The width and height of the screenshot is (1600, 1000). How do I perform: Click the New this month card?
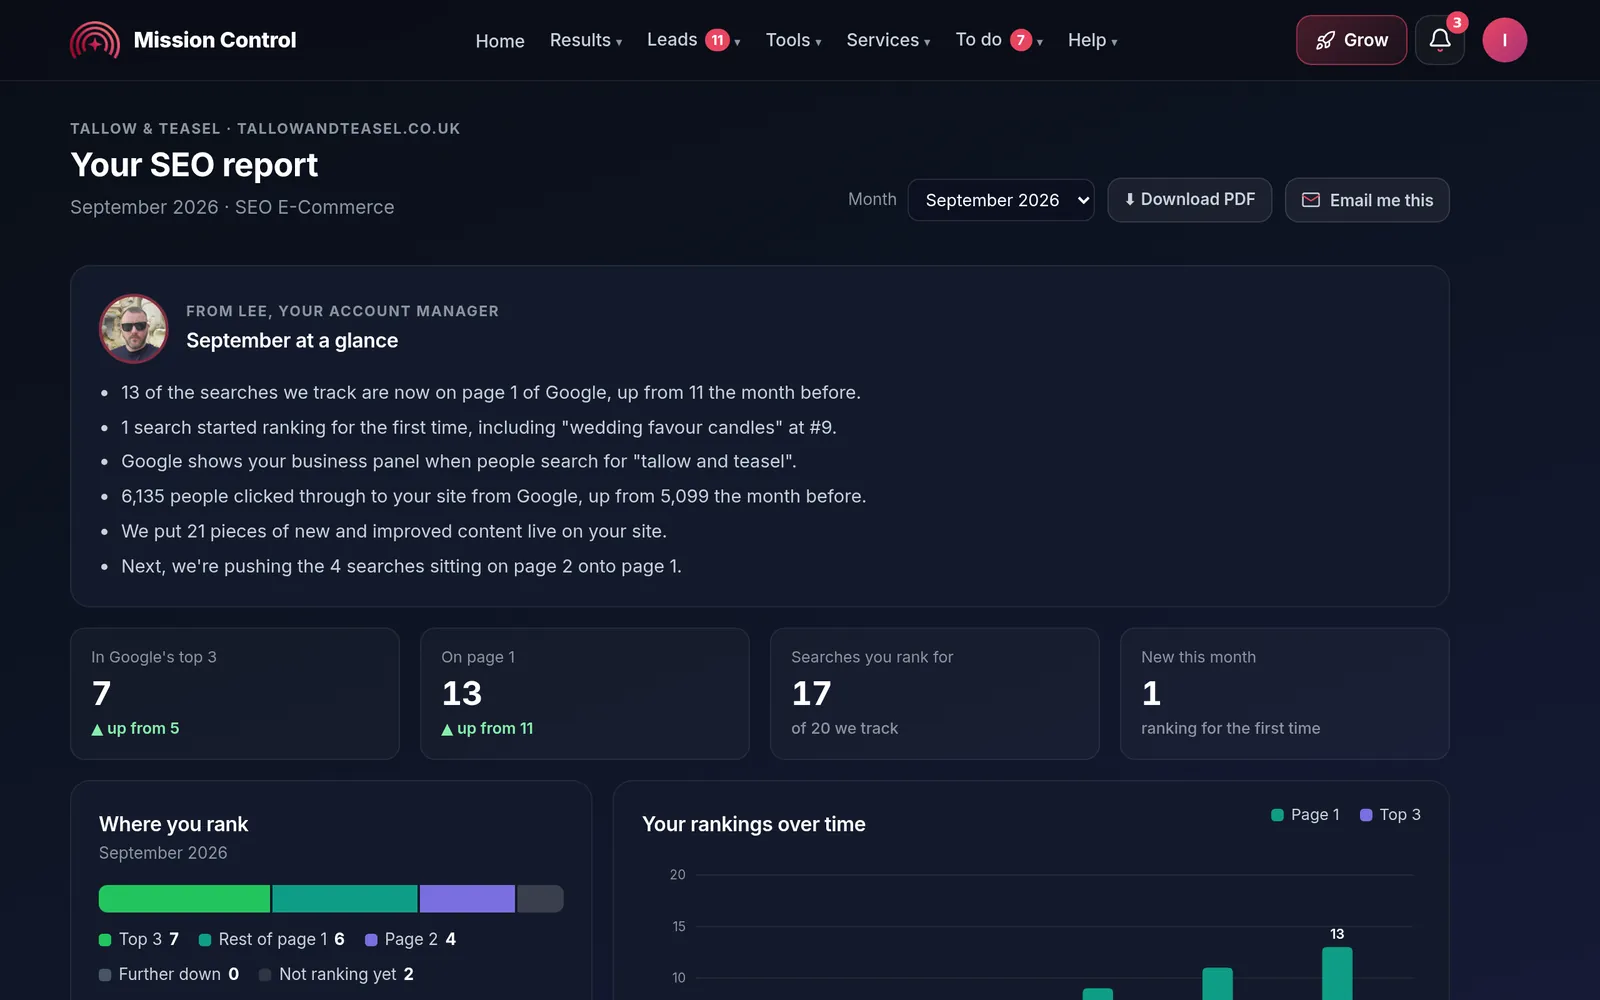pos(1285,693)
